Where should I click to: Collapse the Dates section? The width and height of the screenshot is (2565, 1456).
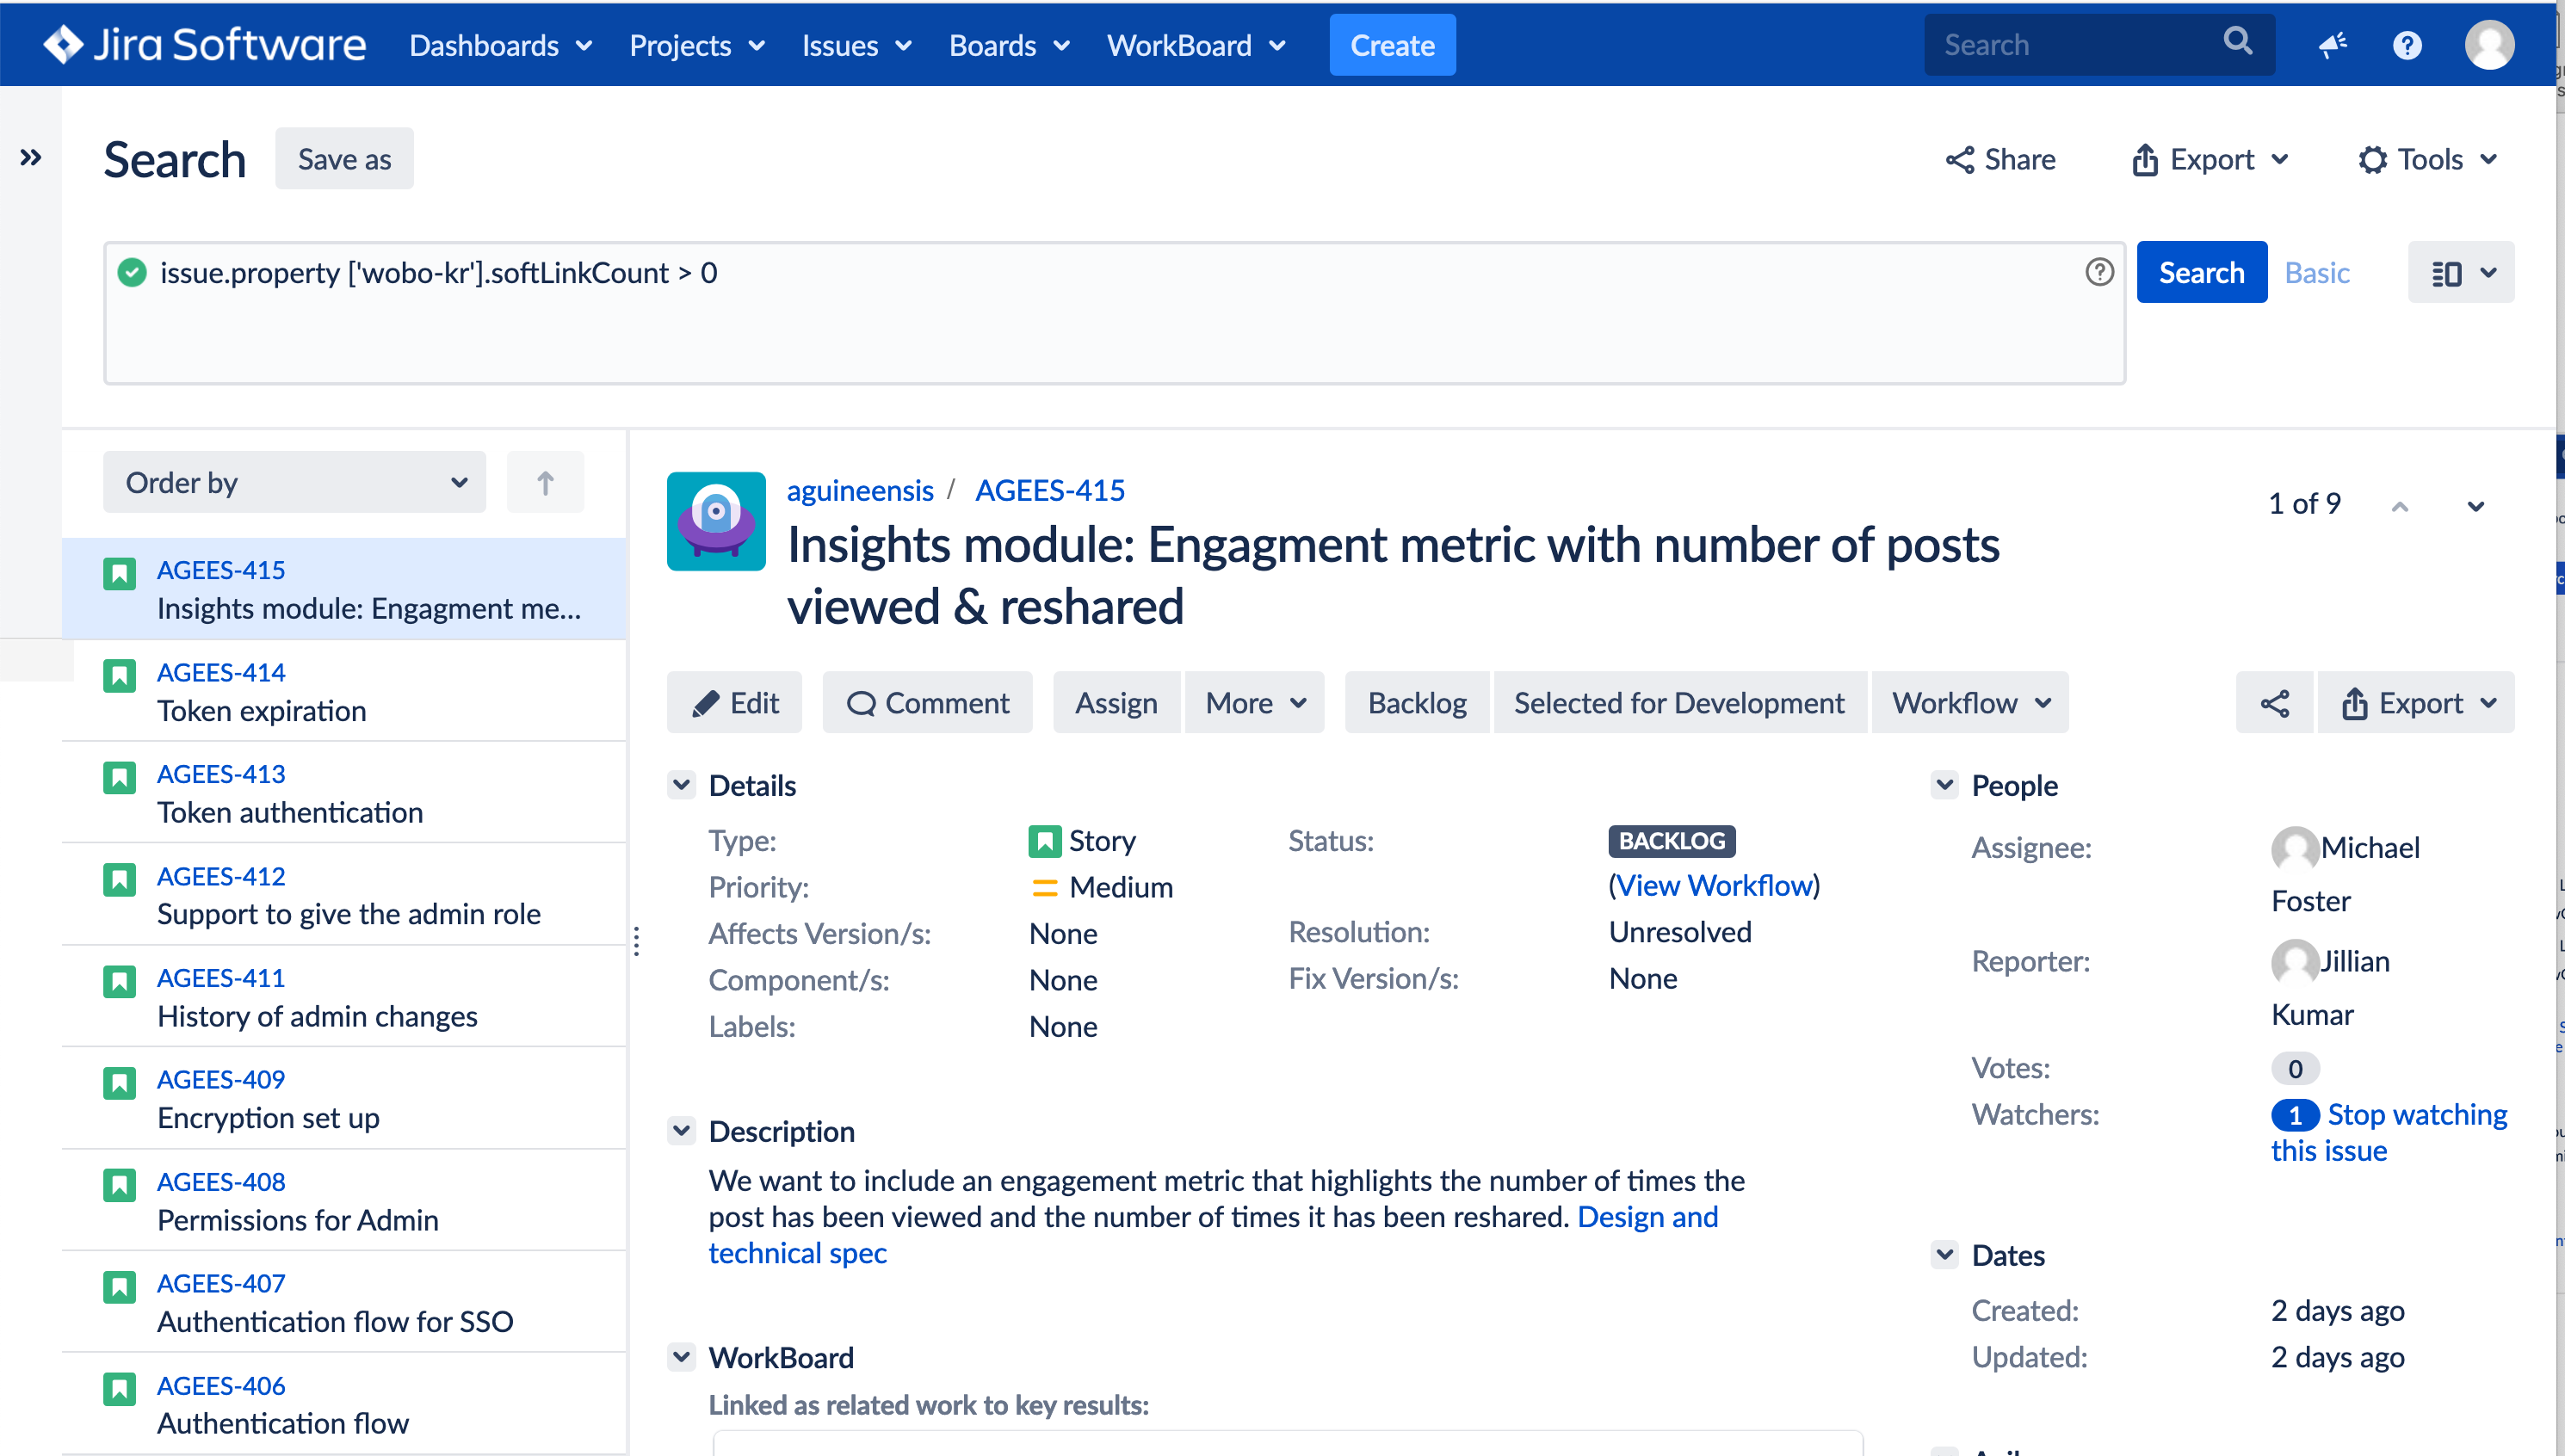(1945, 1254)
